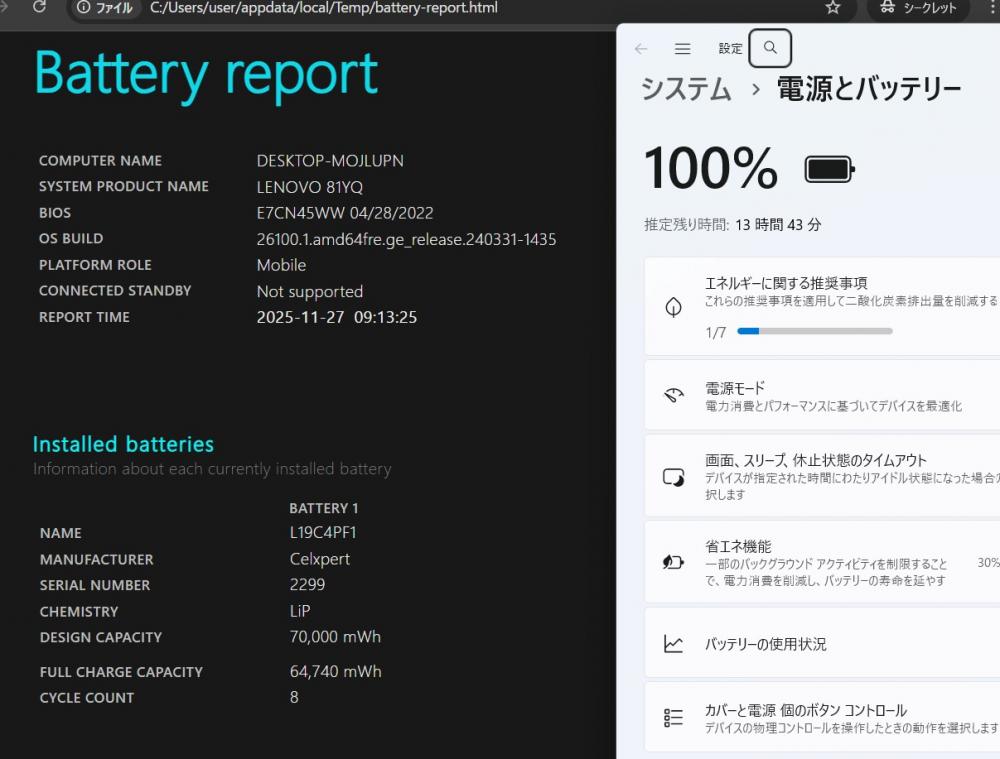
Task: Click the address bar battery-report.html URL
Action: pos(323,8)
